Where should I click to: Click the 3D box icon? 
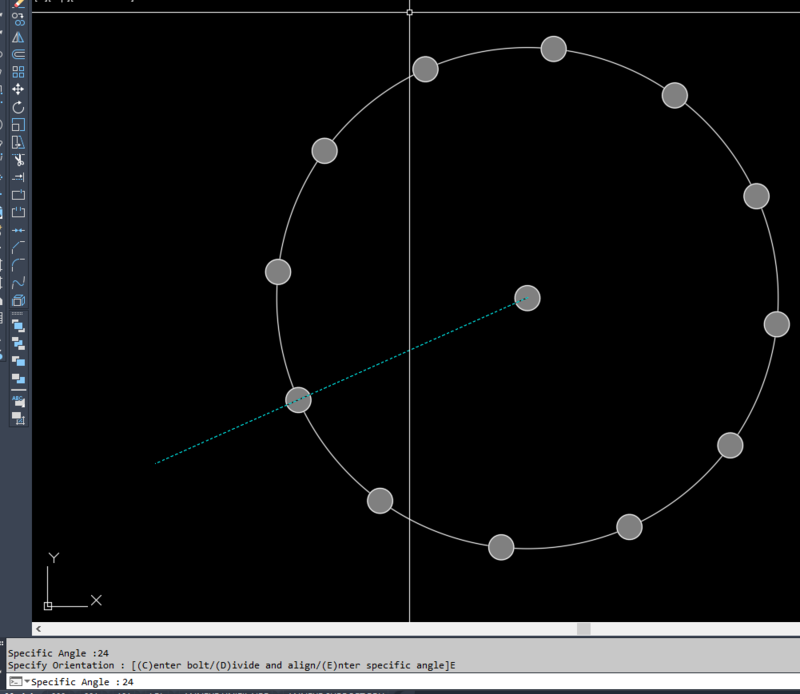click(x=18, y=300)
